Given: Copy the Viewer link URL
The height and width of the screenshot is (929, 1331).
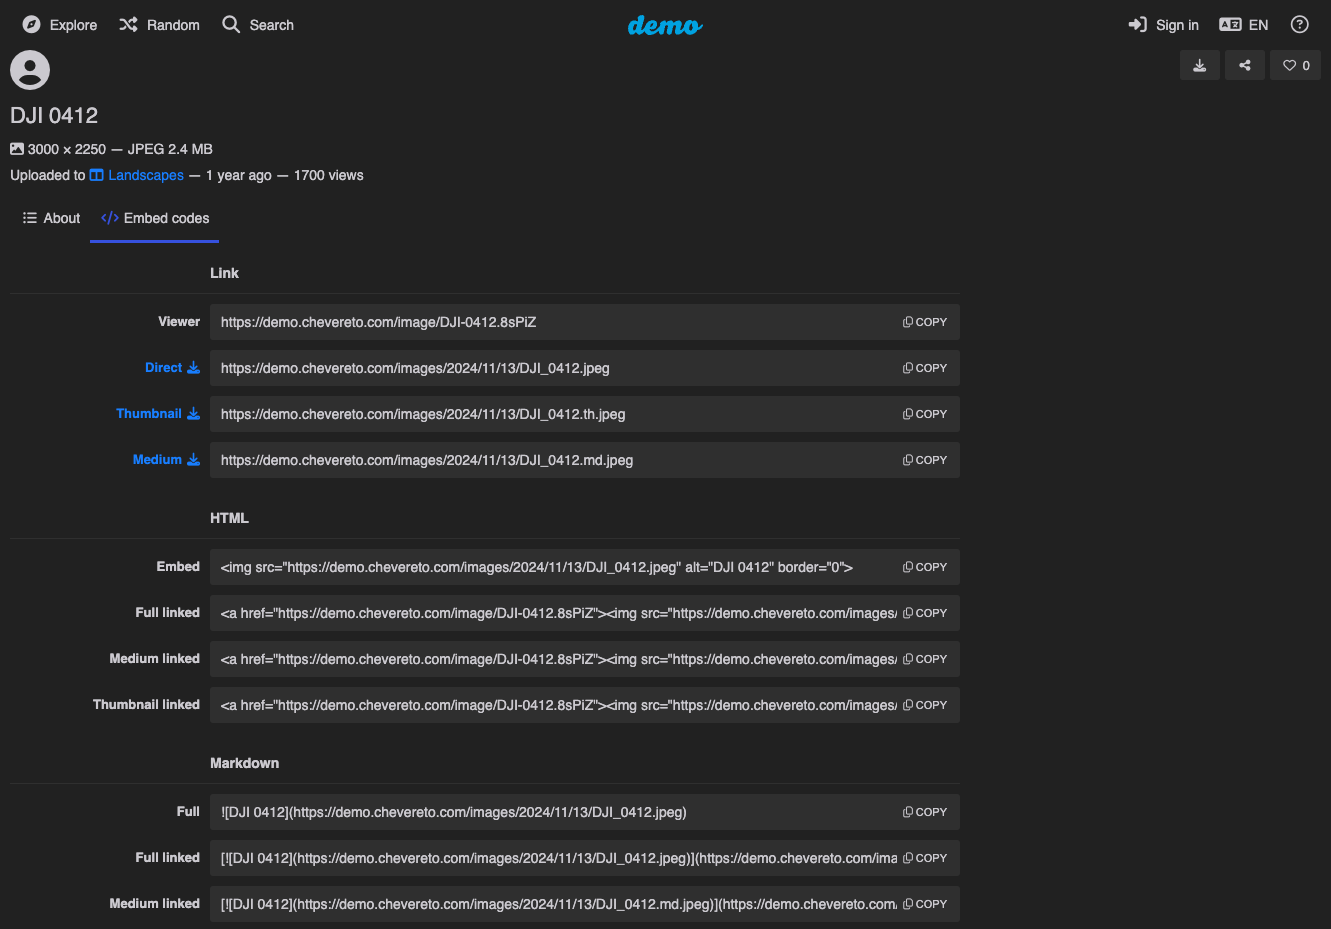Looking at the screenshot, I should pyautogui.click(x=925, y=322).
